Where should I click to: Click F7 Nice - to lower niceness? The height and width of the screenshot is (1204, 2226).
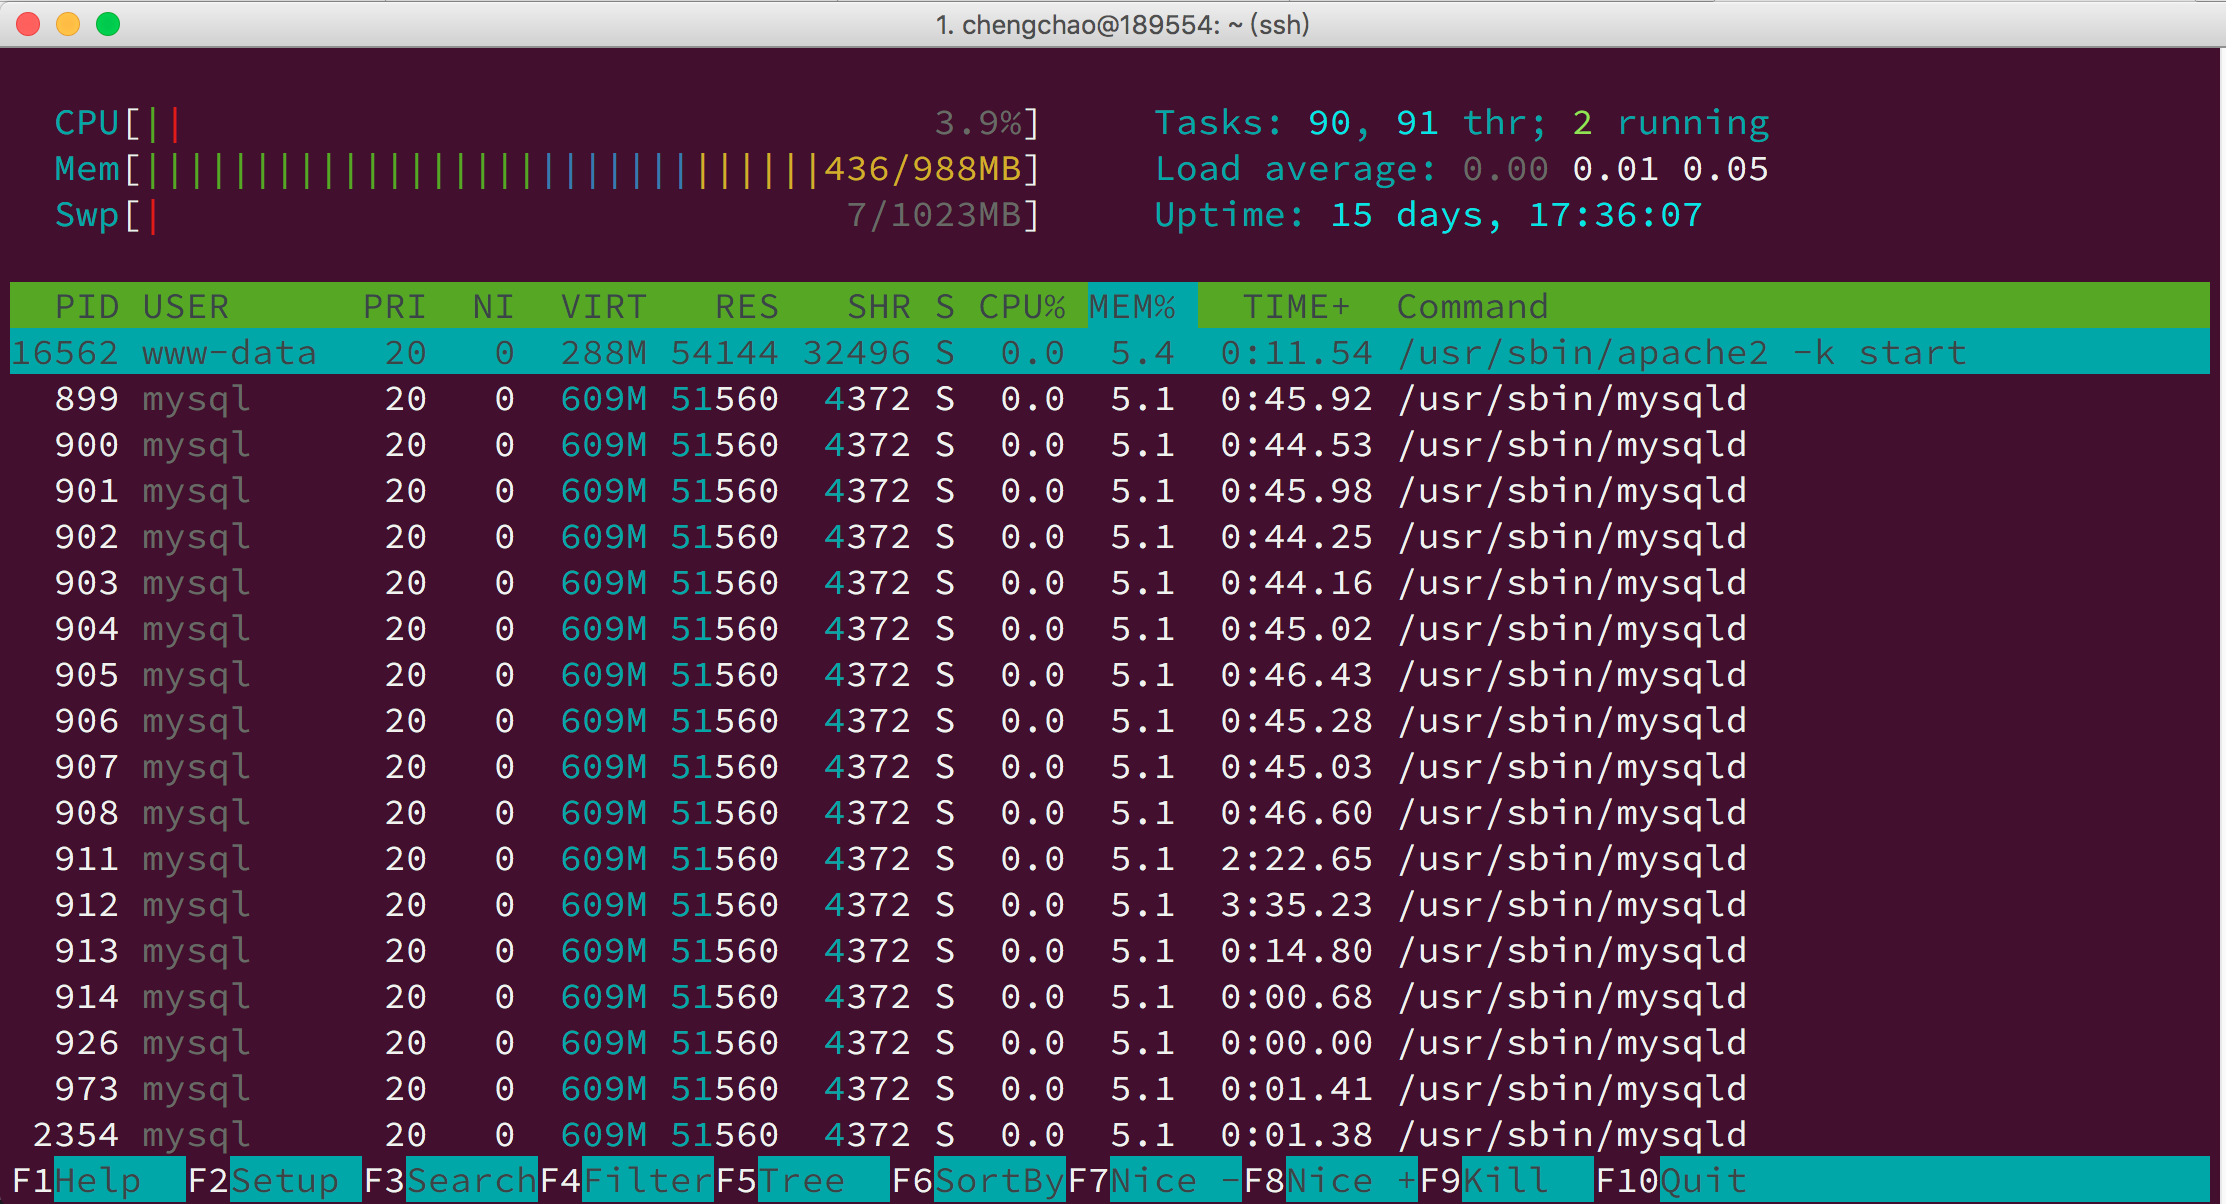pos(1154,1181)
